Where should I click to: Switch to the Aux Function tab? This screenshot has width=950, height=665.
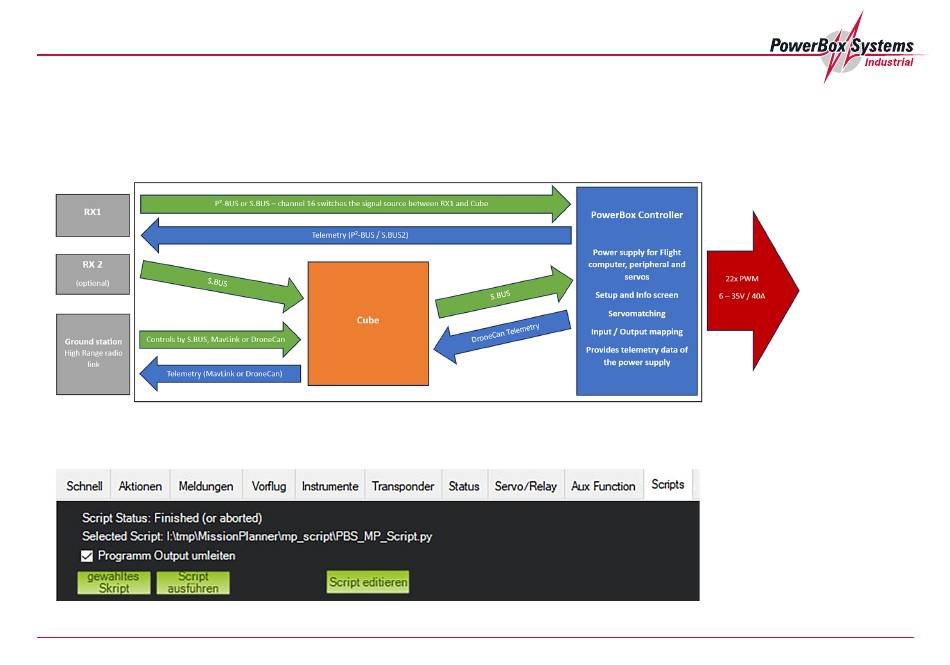pyautogui.click(x=603, y=486)
